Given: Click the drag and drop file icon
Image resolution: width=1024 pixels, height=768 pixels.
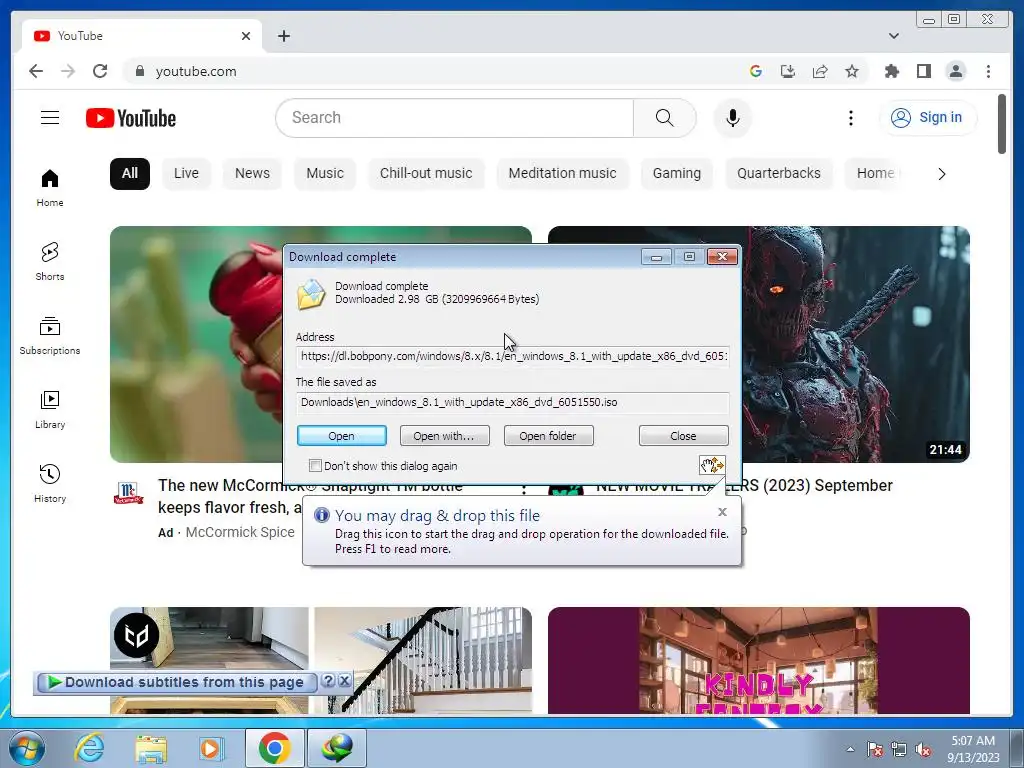Looking at the screenshot, I should click(x=712, y=465).
